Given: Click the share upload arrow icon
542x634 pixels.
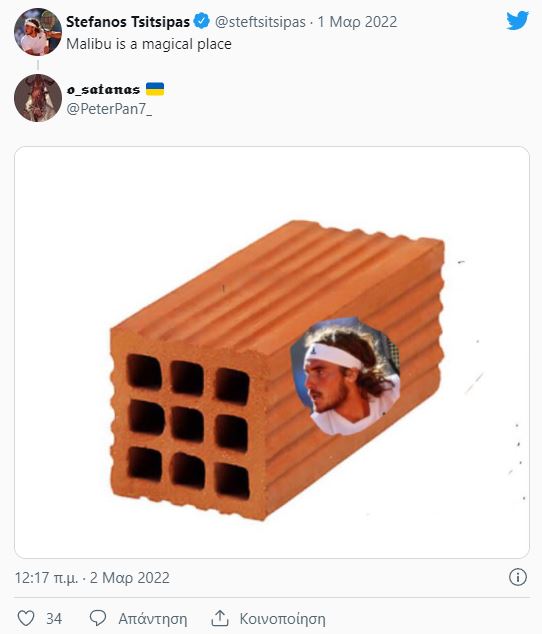Looking at the screenshot, I should coord(220,618).
